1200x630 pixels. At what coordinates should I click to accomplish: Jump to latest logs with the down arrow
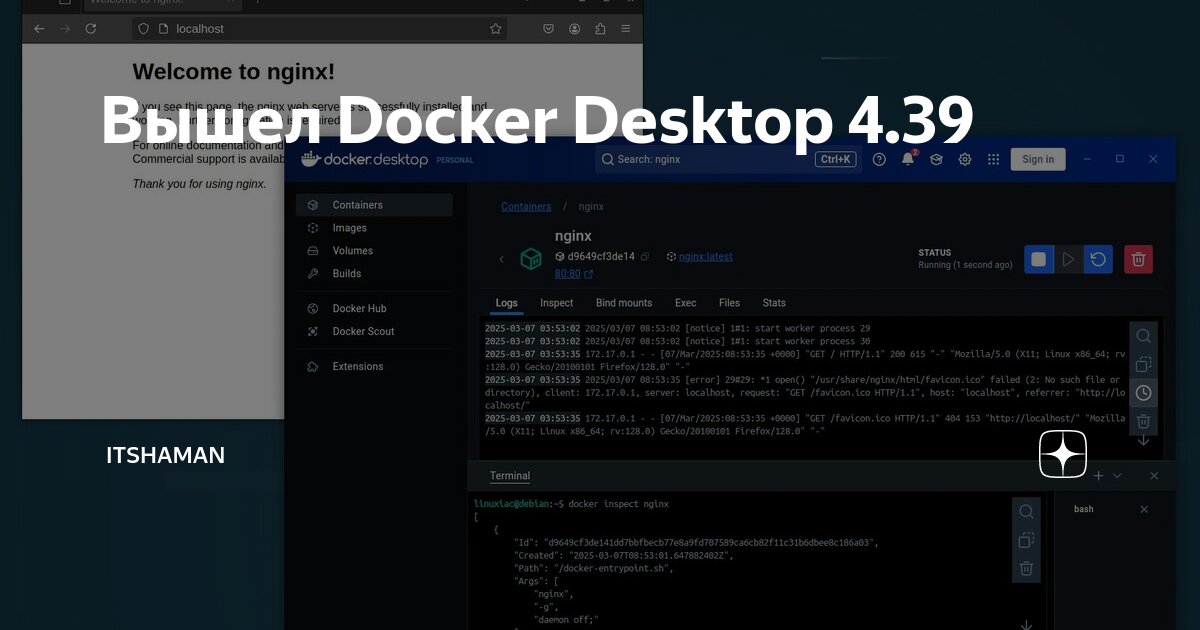point(1143,440)
